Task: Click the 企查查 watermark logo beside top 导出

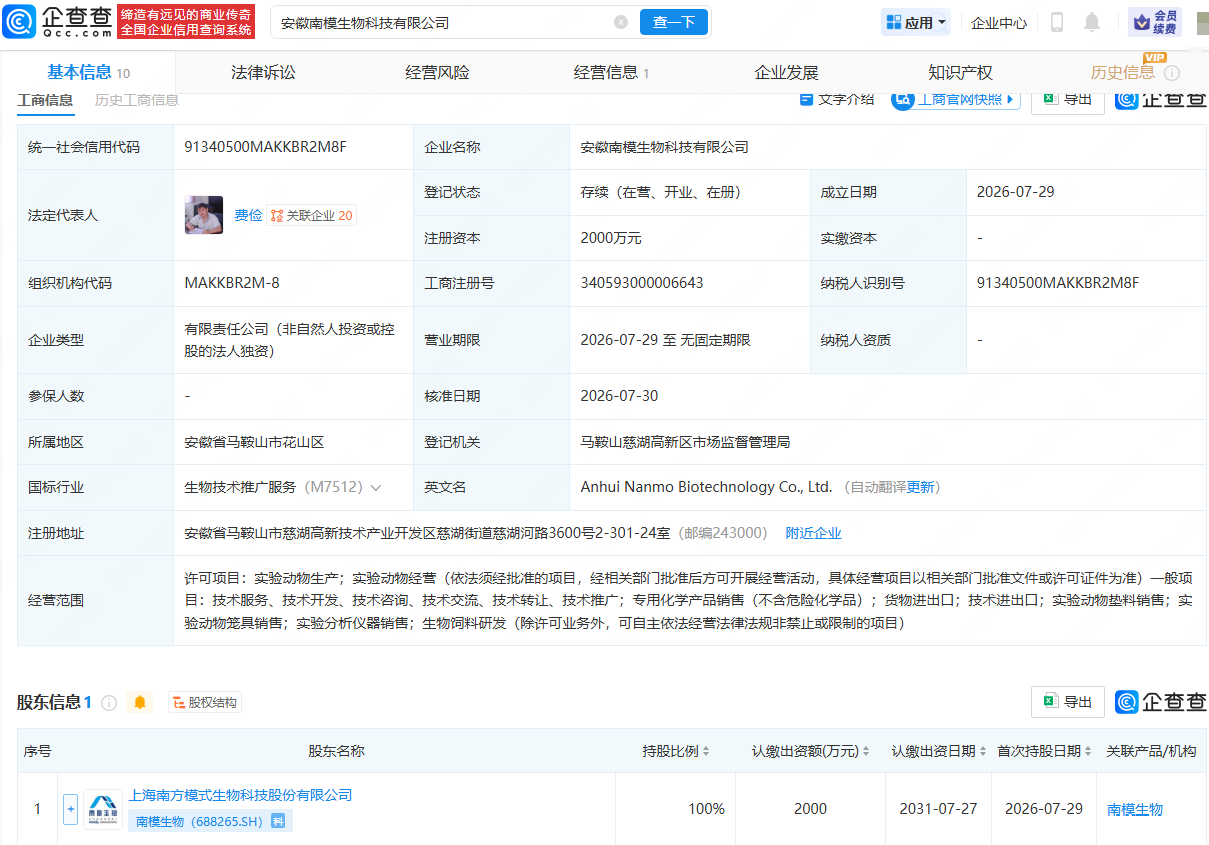Action: point(1161,99)
